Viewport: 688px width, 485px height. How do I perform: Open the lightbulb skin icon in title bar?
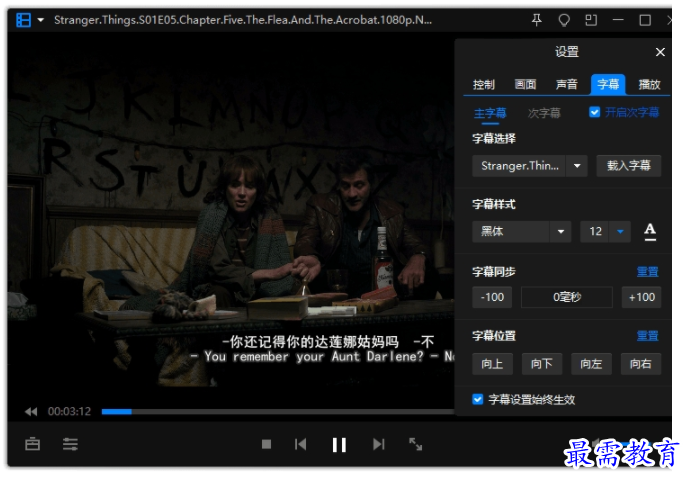(x=564, y=20)
